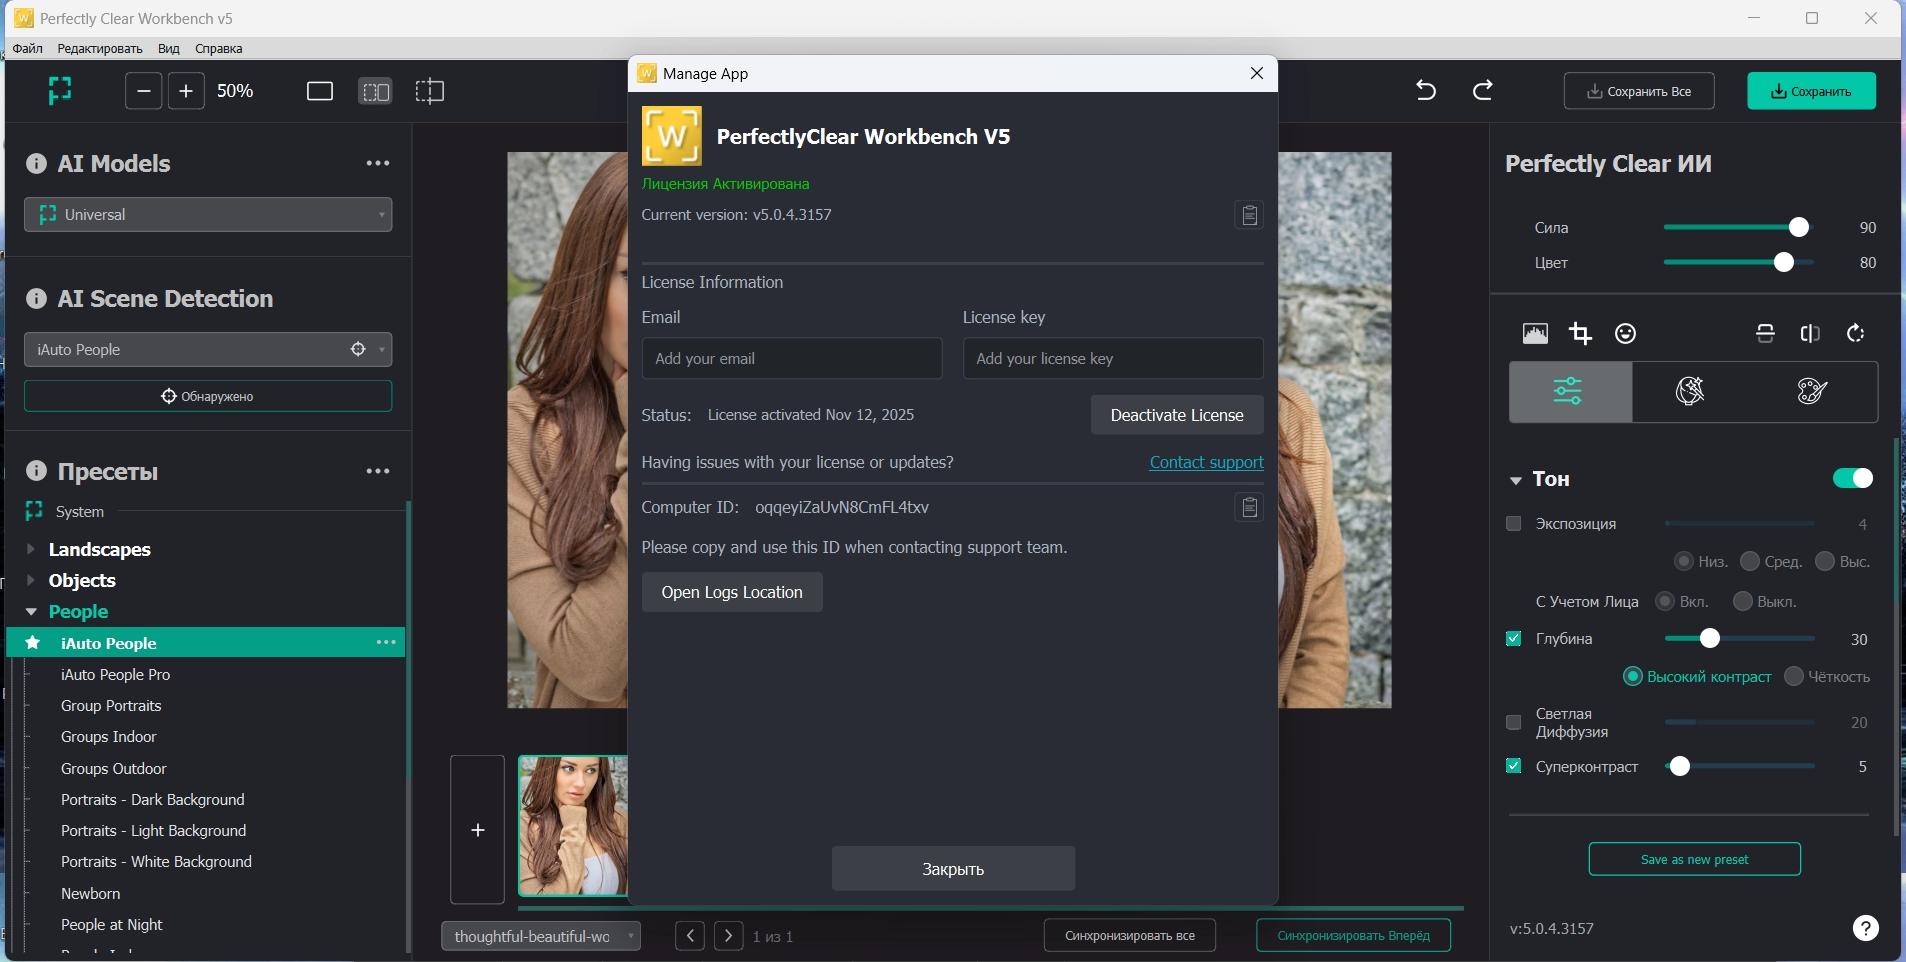1906x962 pixels.
Task: Click the Perfectly Clear logo icon in toolbar
Action: [x=60, y=91]
